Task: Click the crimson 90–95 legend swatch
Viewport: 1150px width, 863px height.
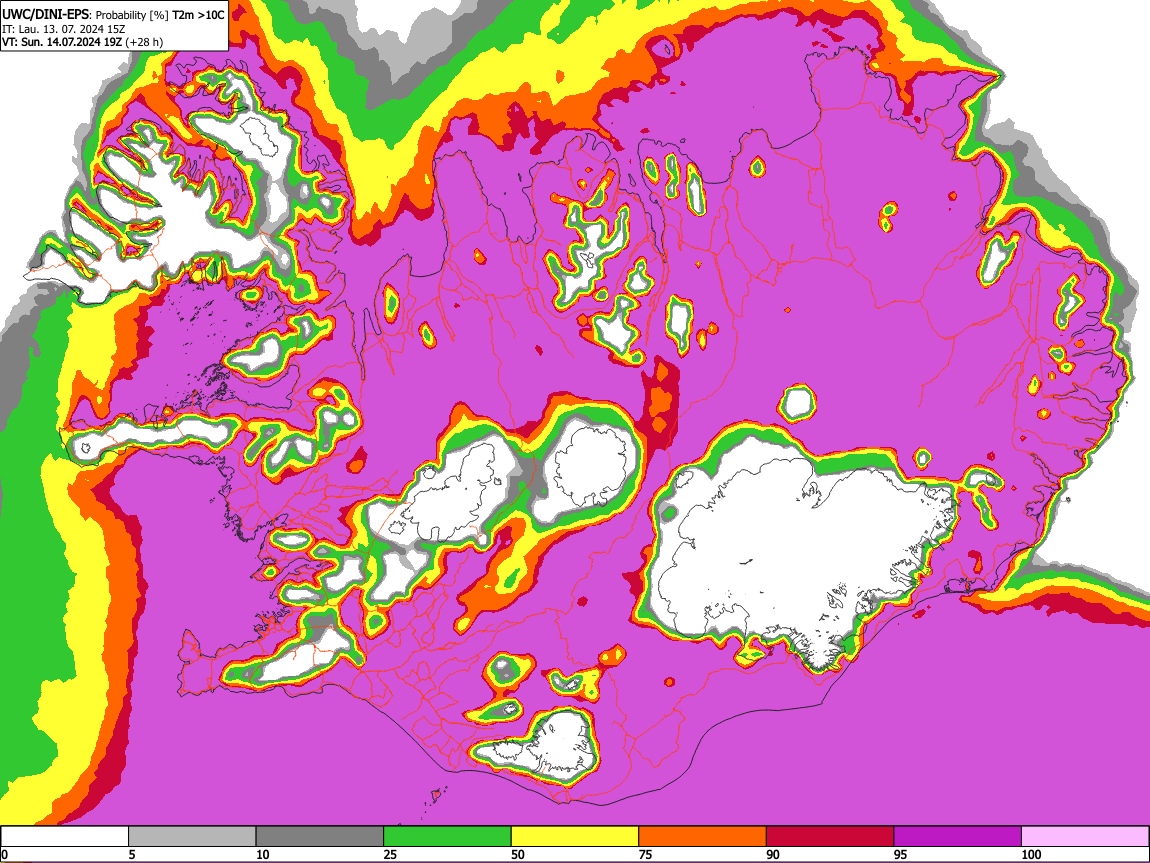Action: click(x=830, y=837)
